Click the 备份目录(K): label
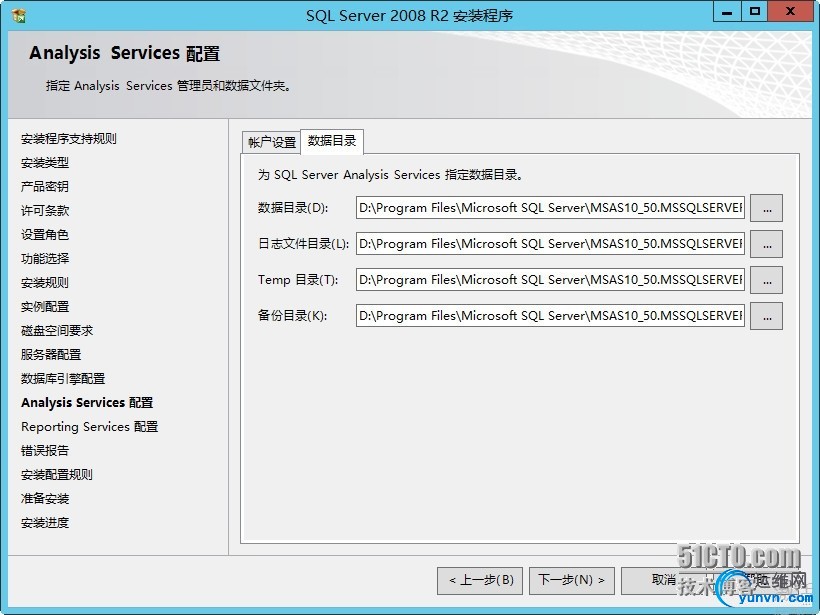The image size is (820, 615). [x=292, y=316]
